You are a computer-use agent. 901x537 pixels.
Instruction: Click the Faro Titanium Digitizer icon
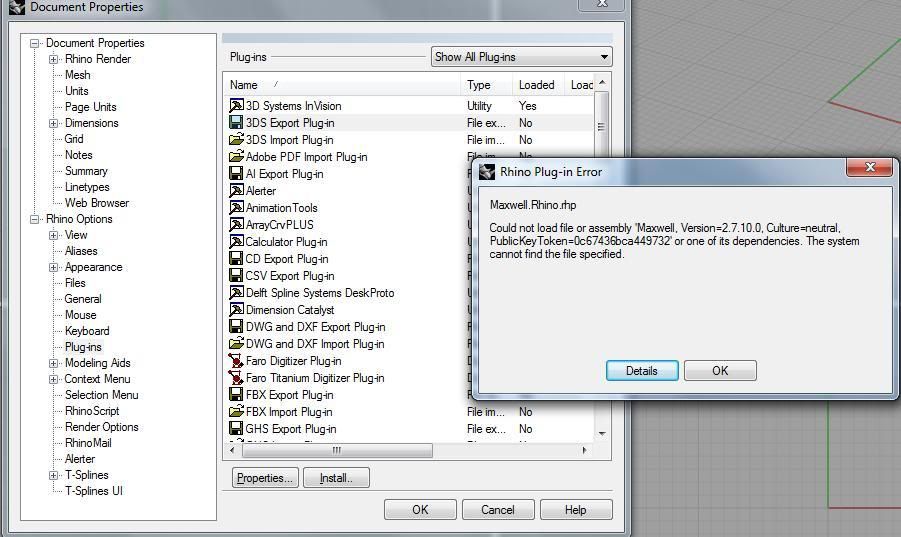(x=236, y=377)
